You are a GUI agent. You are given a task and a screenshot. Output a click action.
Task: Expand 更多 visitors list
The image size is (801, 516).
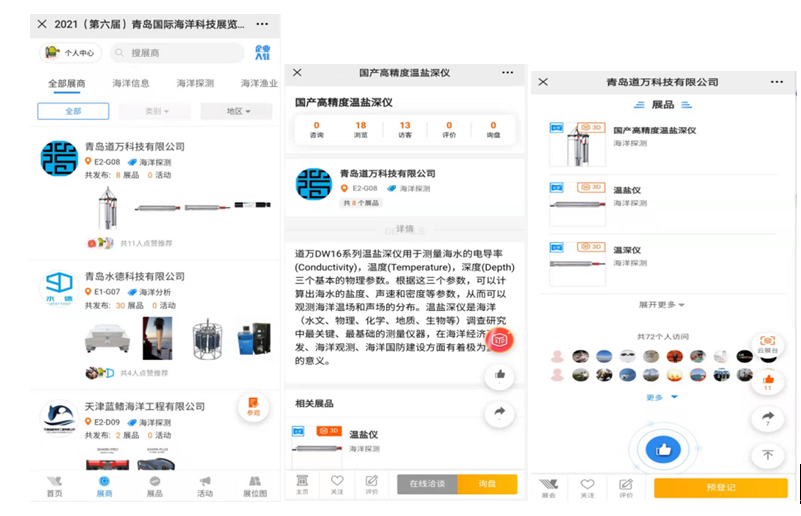662,397
